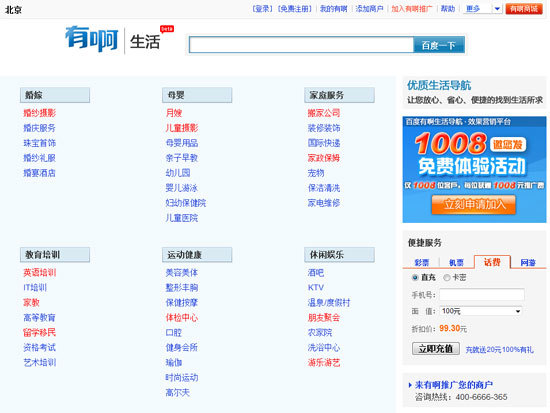The height and width of the screenshot is (413, 550).
Task: Open the 面值 100元 dropdown
Action: [481, 311]
